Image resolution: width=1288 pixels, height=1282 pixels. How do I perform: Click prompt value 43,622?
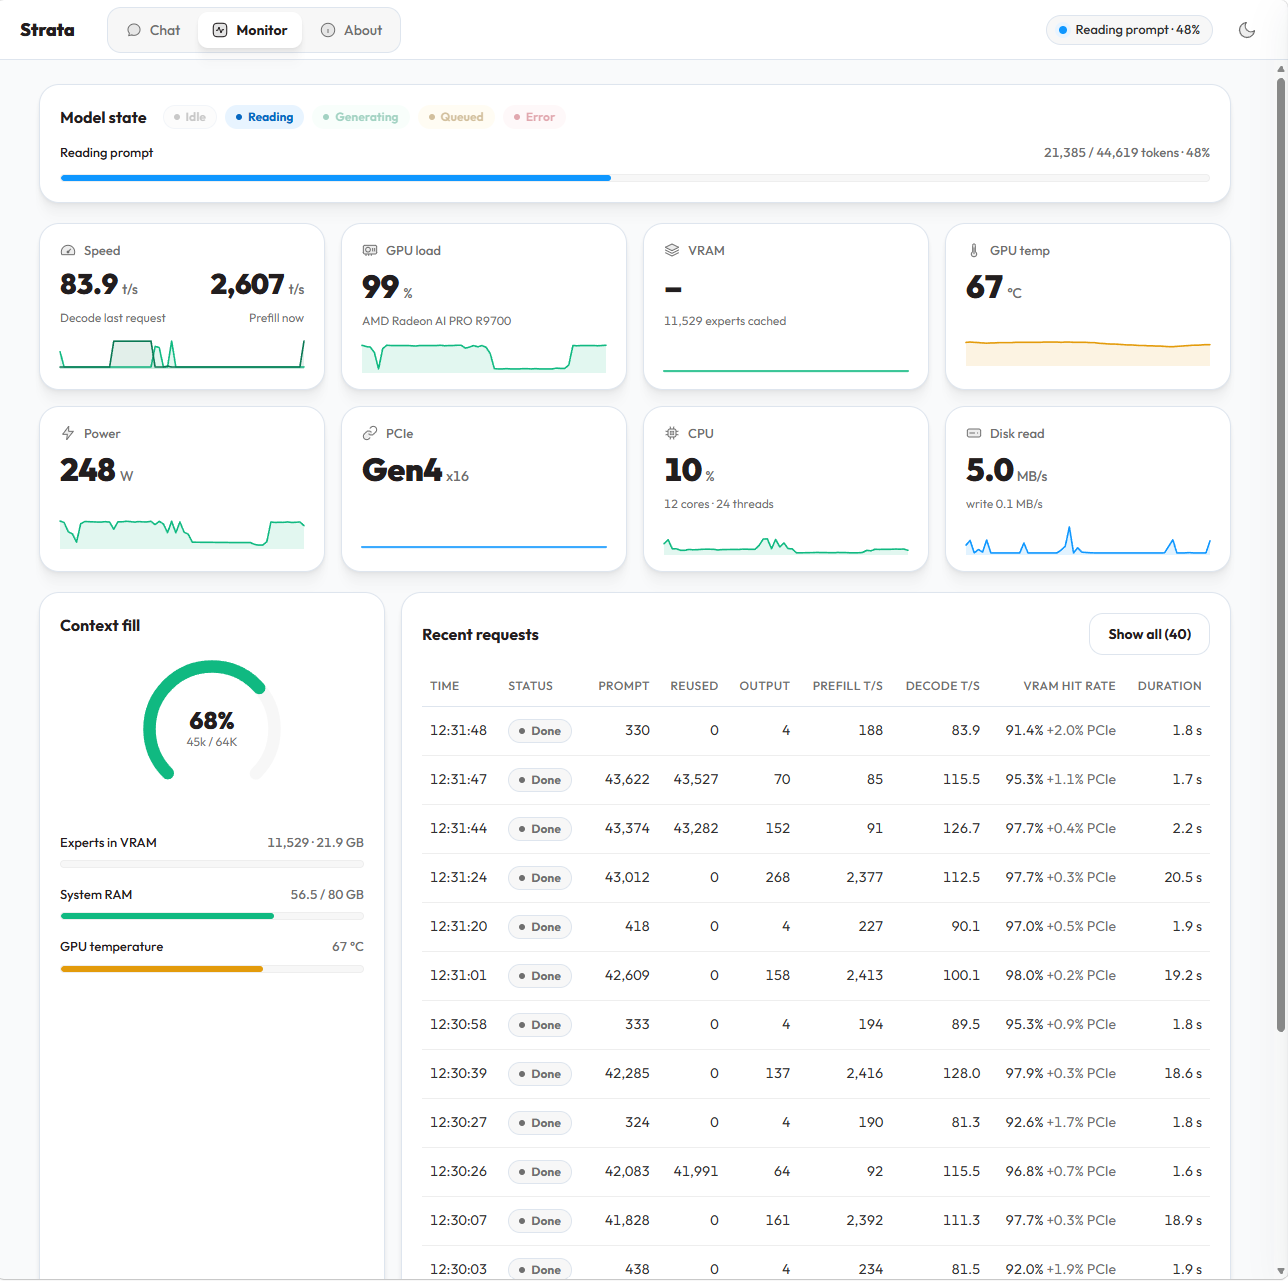(627, 779)
